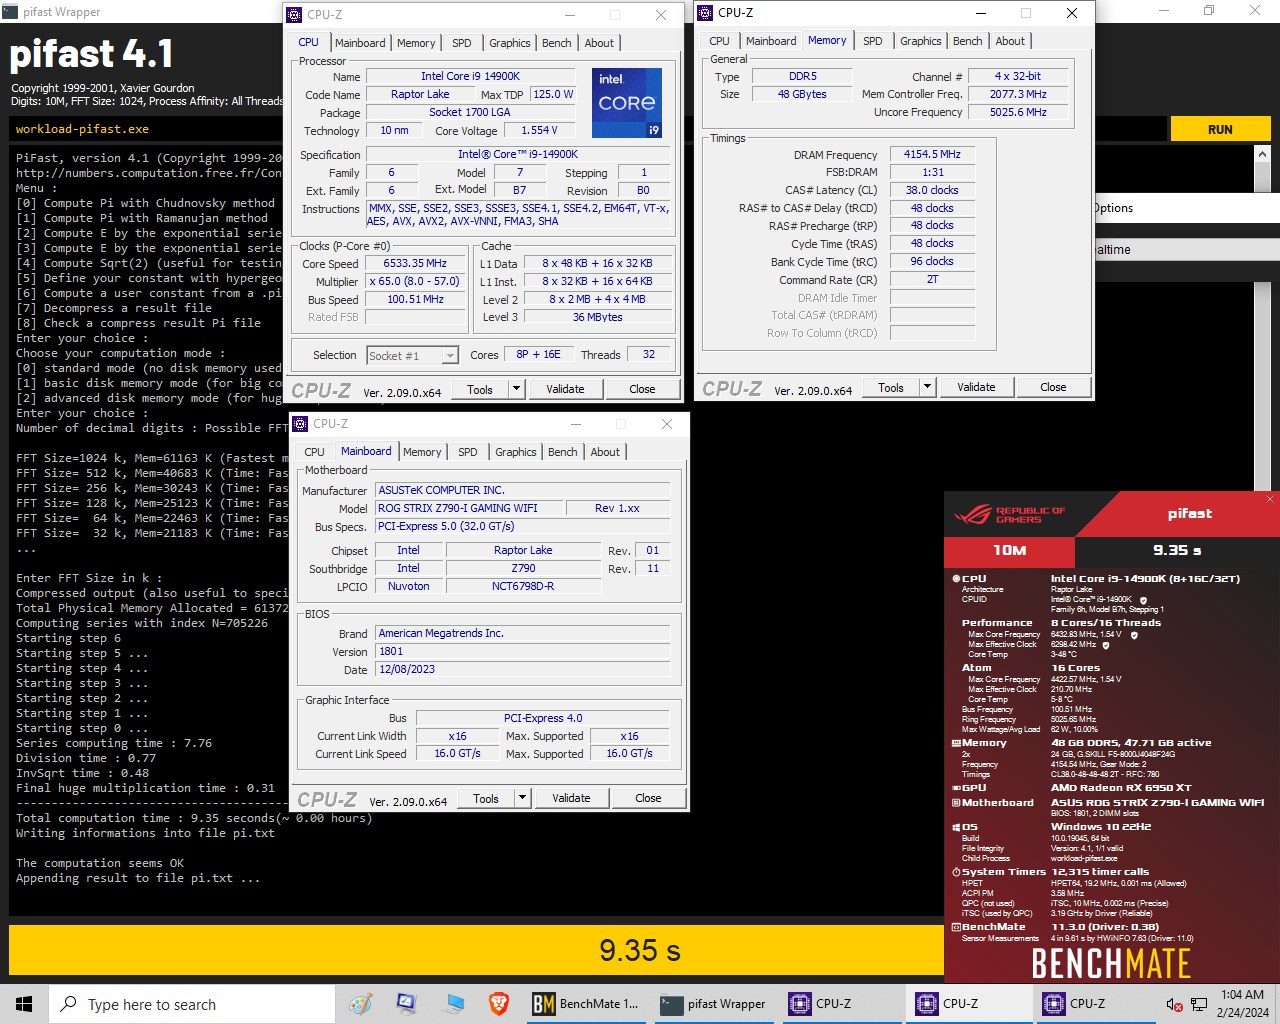The image size is (1280, 1024).
Task: Click Close button in CPU-Z processor window
Action: click(642, 389)
